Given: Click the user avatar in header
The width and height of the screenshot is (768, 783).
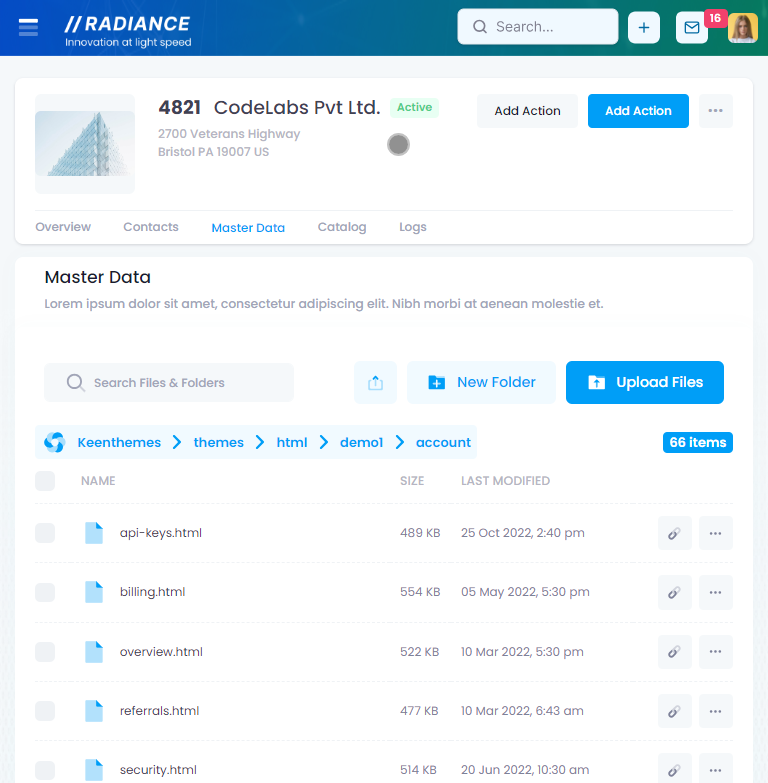Looking at the screenshot, I should click(x=742, y=28).
